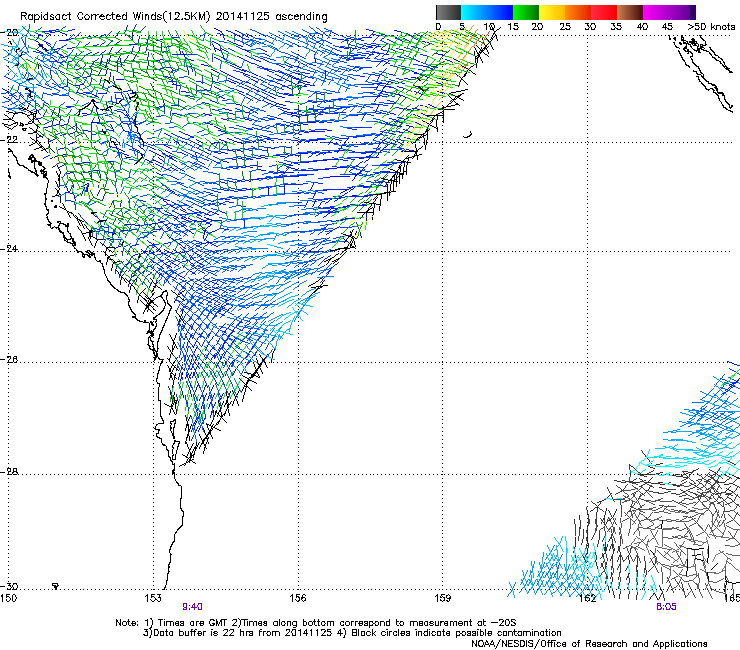Click the NOAA/NESDIS credit line

589,644
